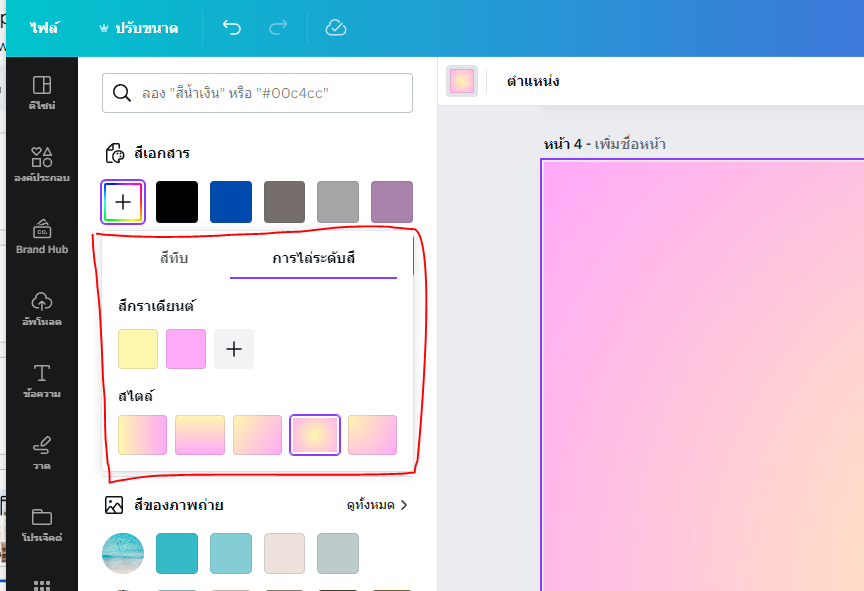Open the apps grid icon in the sidebar
This screenshot has height=591, width=864.
42,585
